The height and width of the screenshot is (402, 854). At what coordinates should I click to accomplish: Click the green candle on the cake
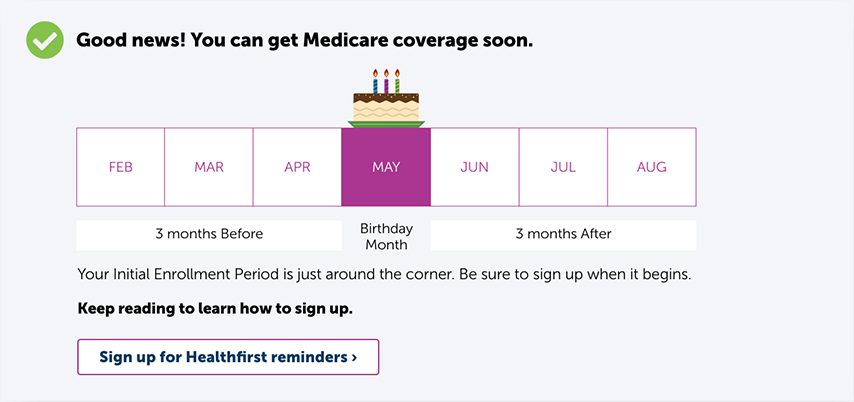pyautogui.click(x=397, y=81)
